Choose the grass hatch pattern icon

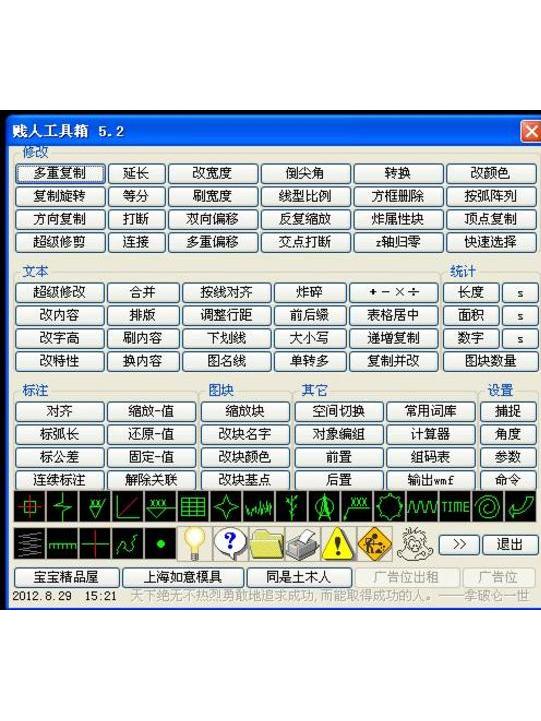pos(258,506)
